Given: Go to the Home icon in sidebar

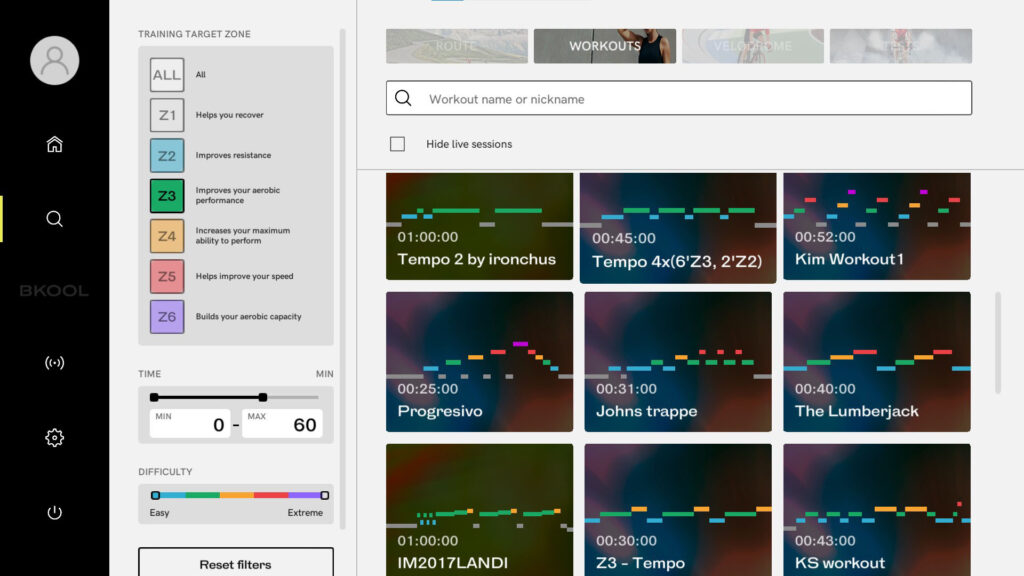Looking at the screenshot, I should [x=55, y=144].
